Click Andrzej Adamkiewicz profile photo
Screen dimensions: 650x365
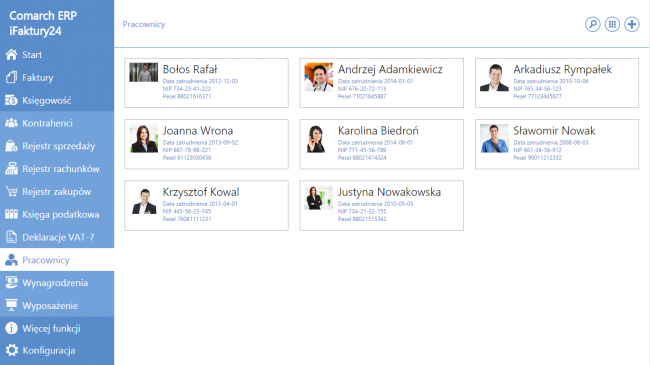point(318,77)
